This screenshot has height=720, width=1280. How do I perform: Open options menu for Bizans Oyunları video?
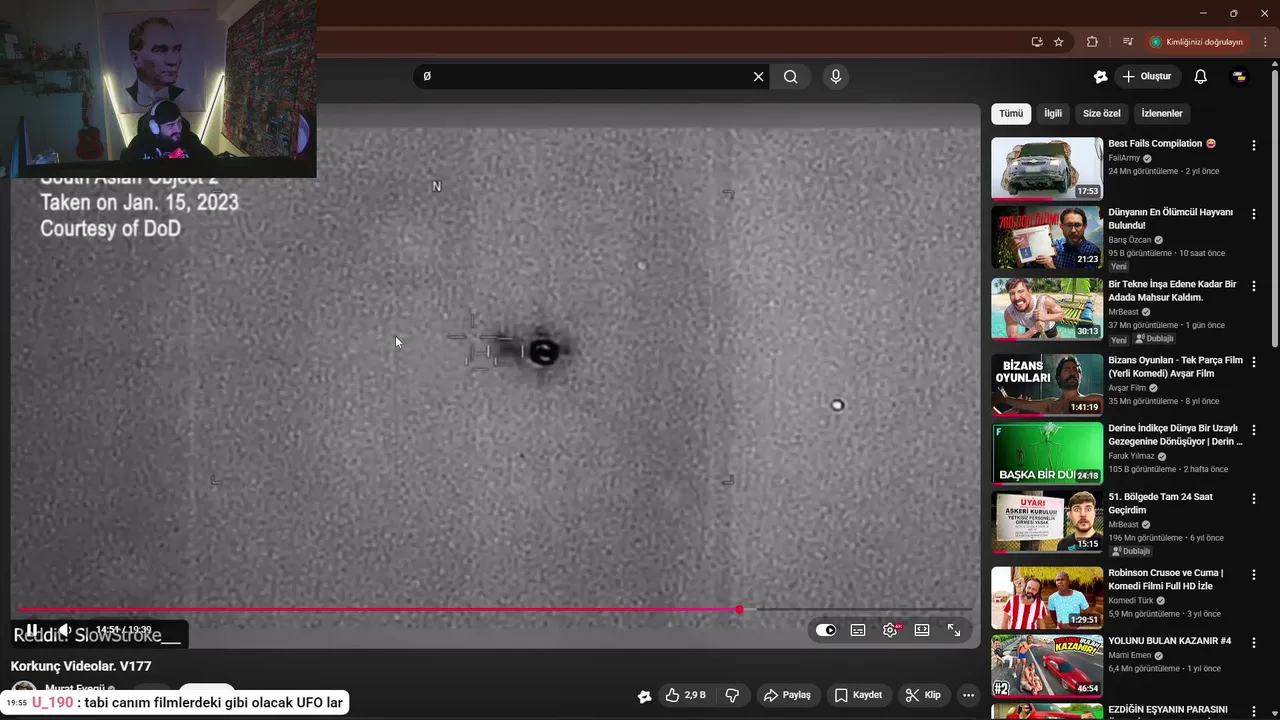(x=1254, y=363)
